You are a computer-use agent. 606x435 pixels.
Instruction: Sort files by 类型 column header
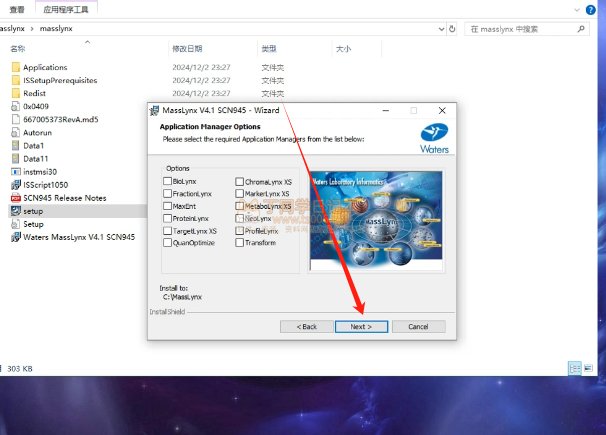(x=269, y=49)
